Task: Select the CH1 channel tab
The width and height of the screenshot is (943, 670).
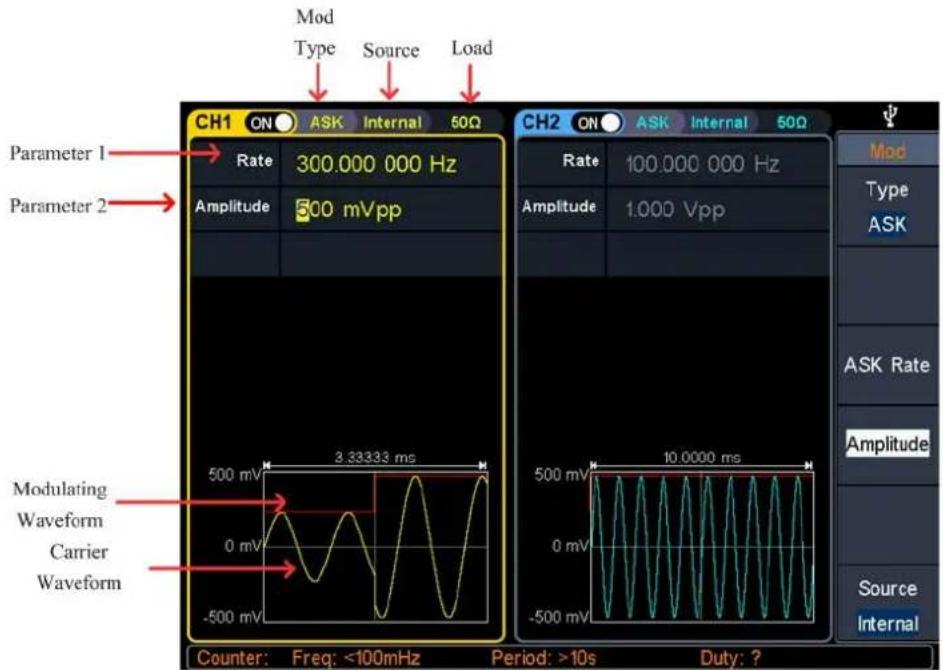Action: pos(213,122)
